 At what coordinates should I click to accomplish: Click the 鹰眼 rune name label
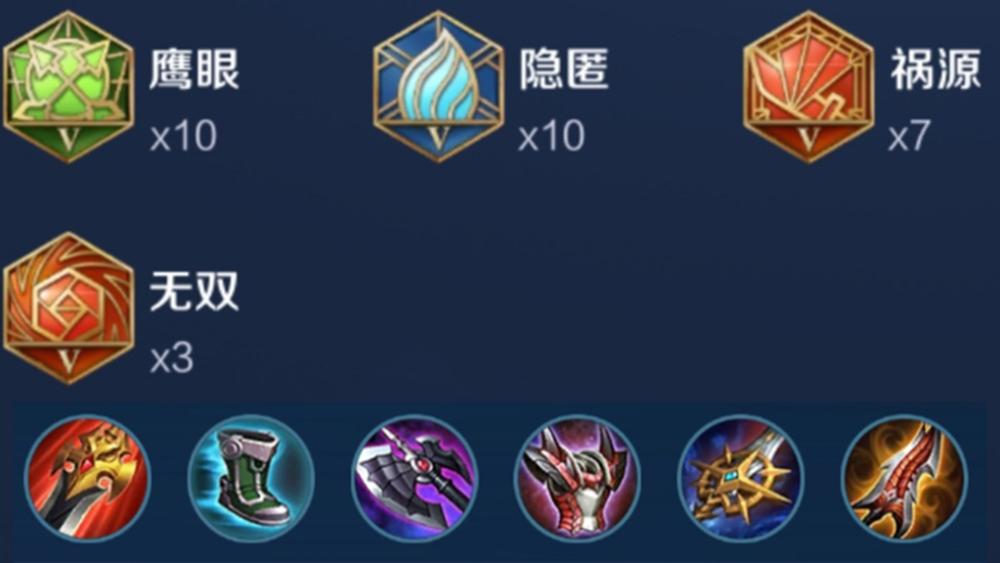195,69
